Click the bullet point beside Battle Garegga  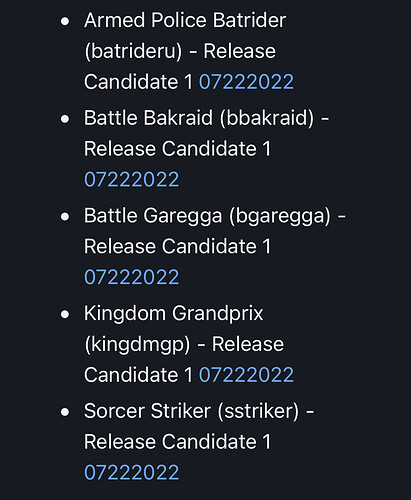[x=65, y=217]
